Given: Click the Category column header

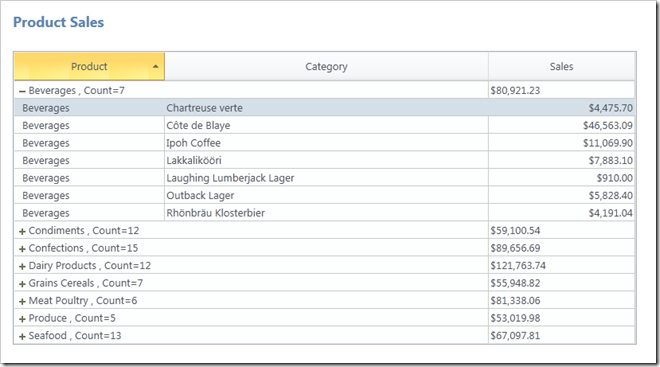Looking at the screenshot, I should (326, 66).
